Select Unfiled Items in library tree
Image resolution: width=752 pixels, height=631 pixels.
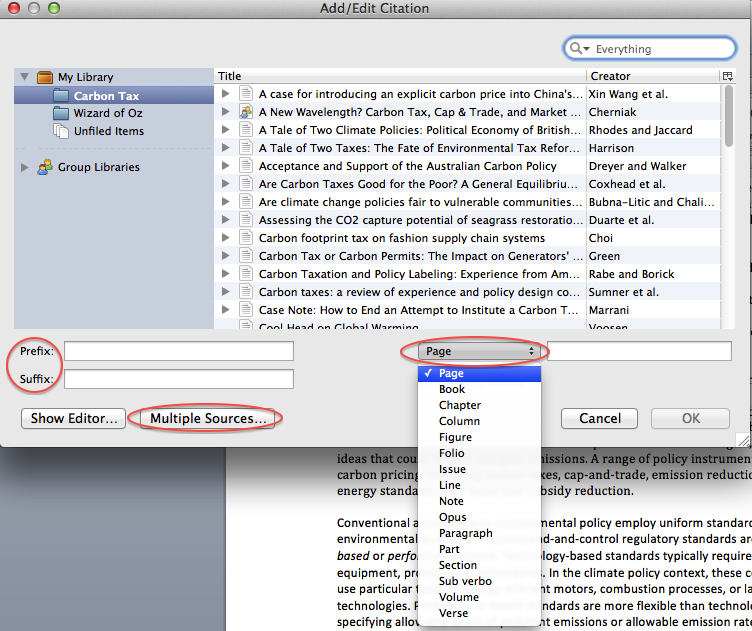[114, 131]
